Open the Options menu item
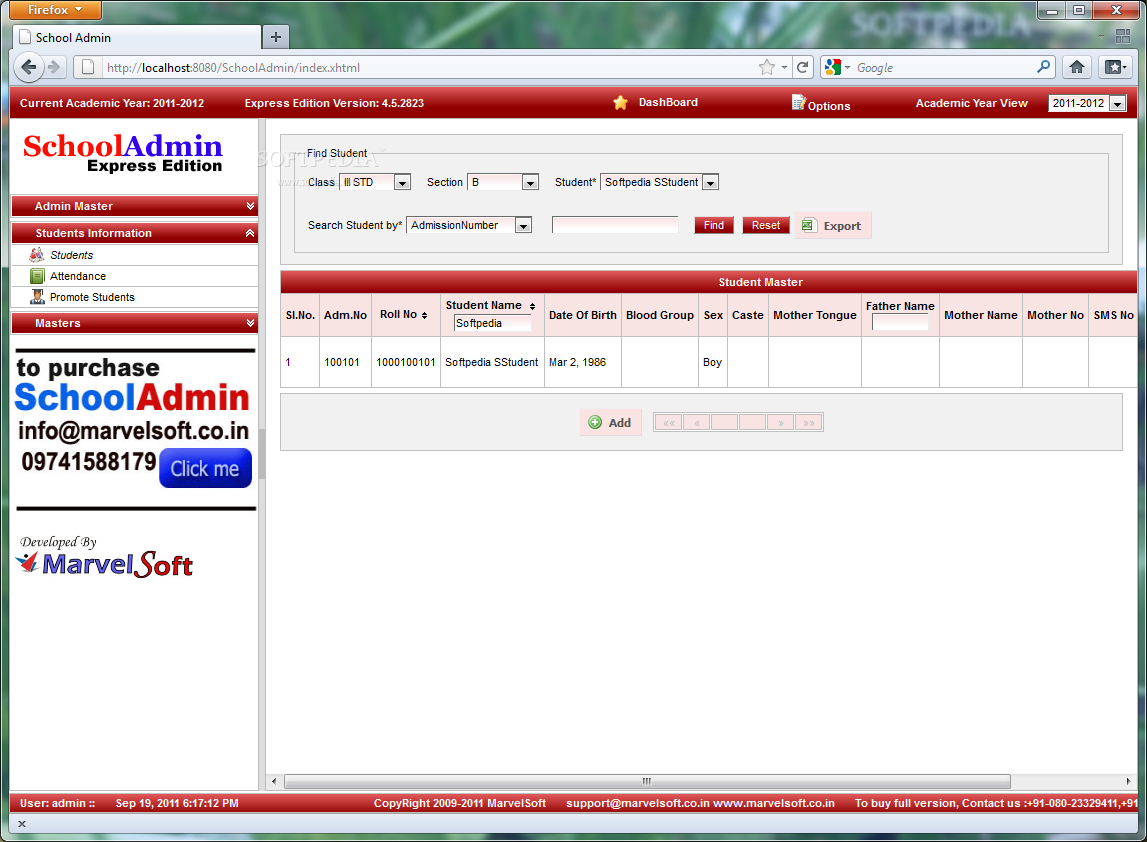Screen dimensions: 1147x842 click(829, 105)
